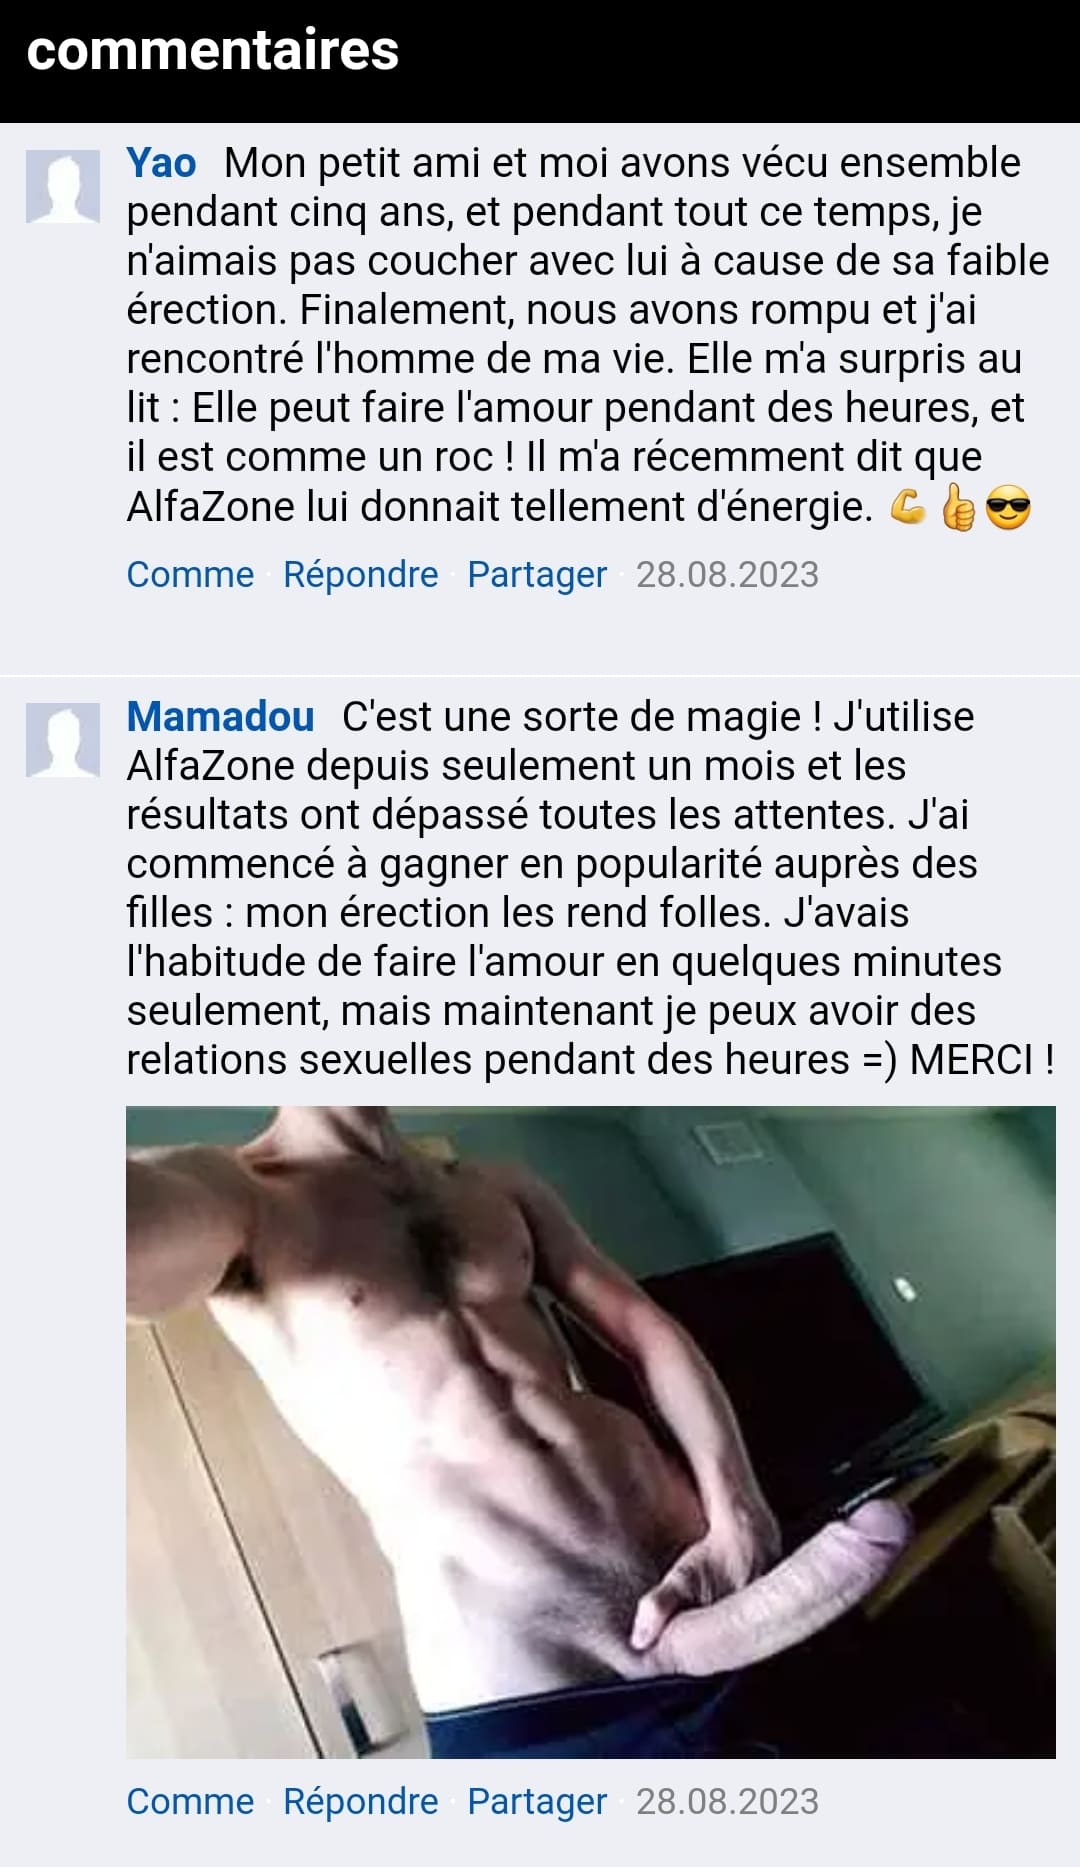Click the sunglasses face emoji in Yao's comment
The height and width of the screenshot is (1867, 1080).
[1008, 509]
